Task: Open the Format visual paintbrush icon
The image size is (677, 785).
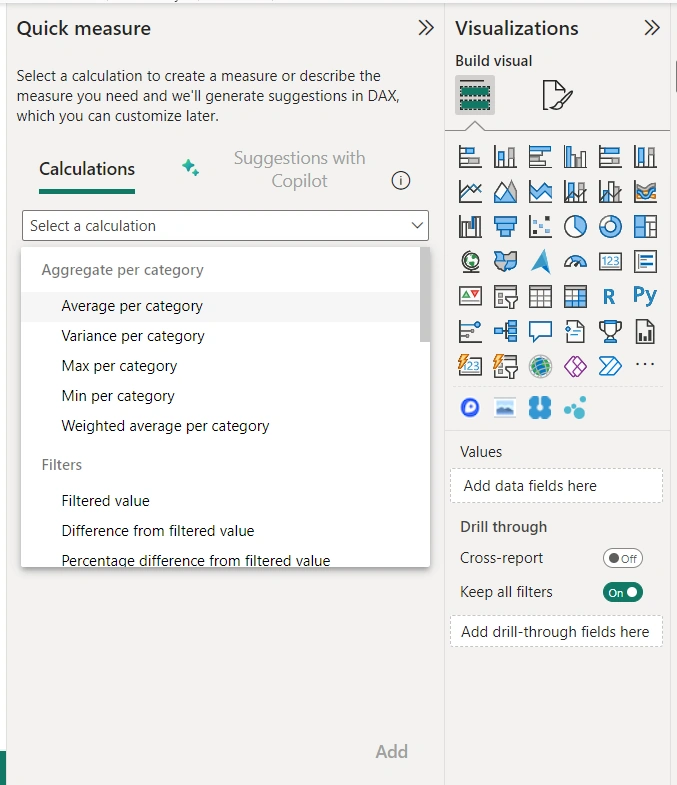Action: point(557,95)
